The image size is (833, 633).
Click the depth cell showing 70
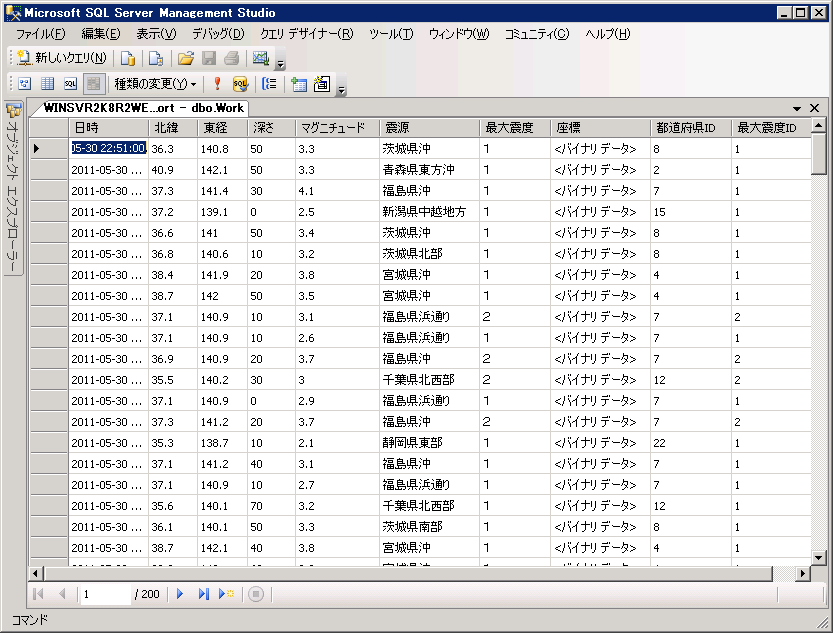[271, 506]
